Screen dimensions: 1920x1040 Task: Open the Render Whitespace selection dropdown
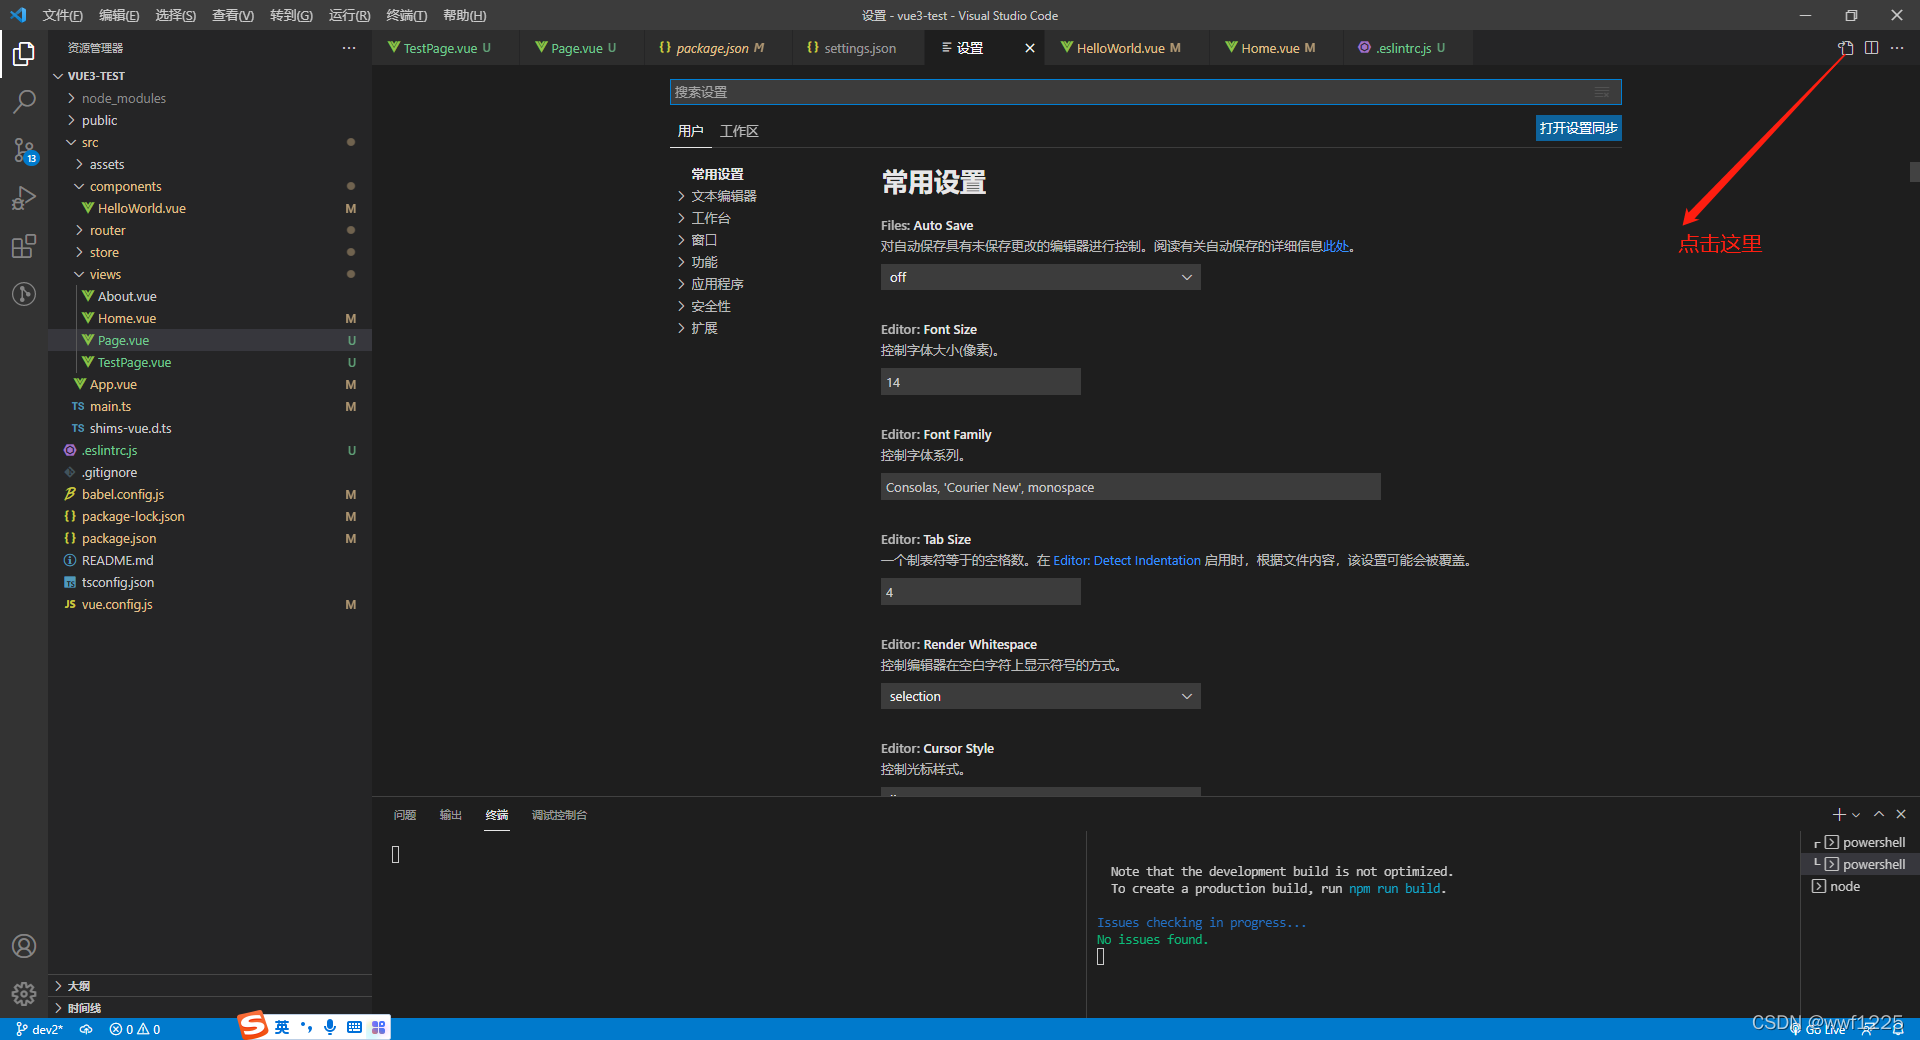coord(1040,696)
